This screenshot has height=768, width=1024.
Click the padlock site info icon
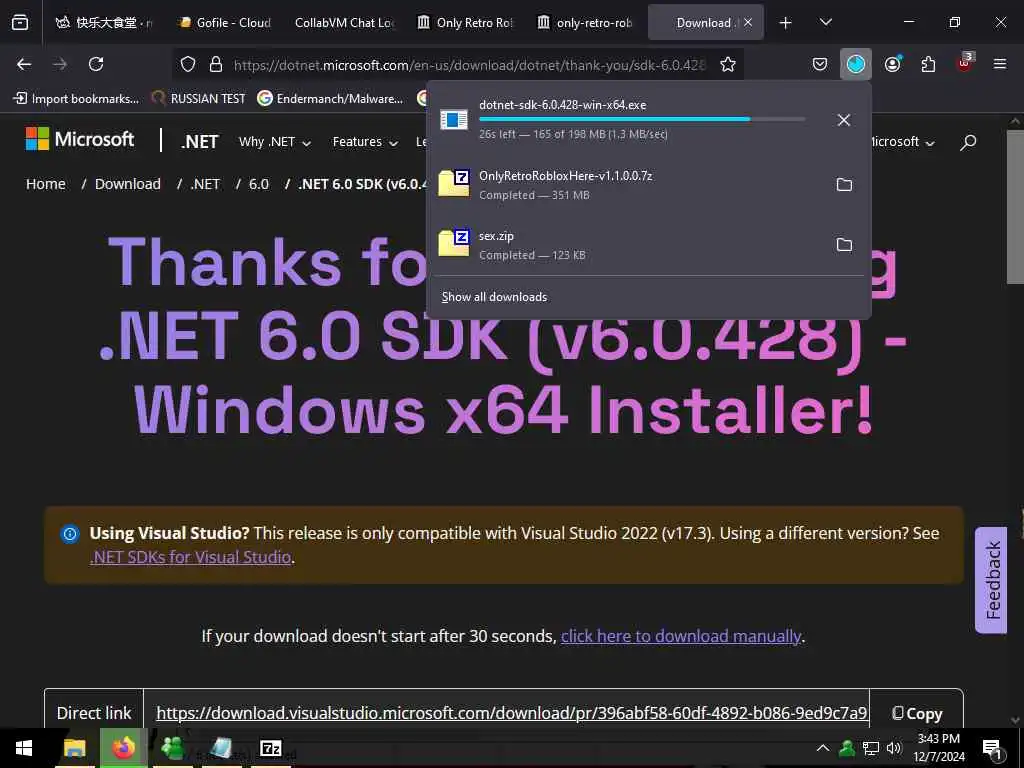pyautogui.click(x=216, y=64)
